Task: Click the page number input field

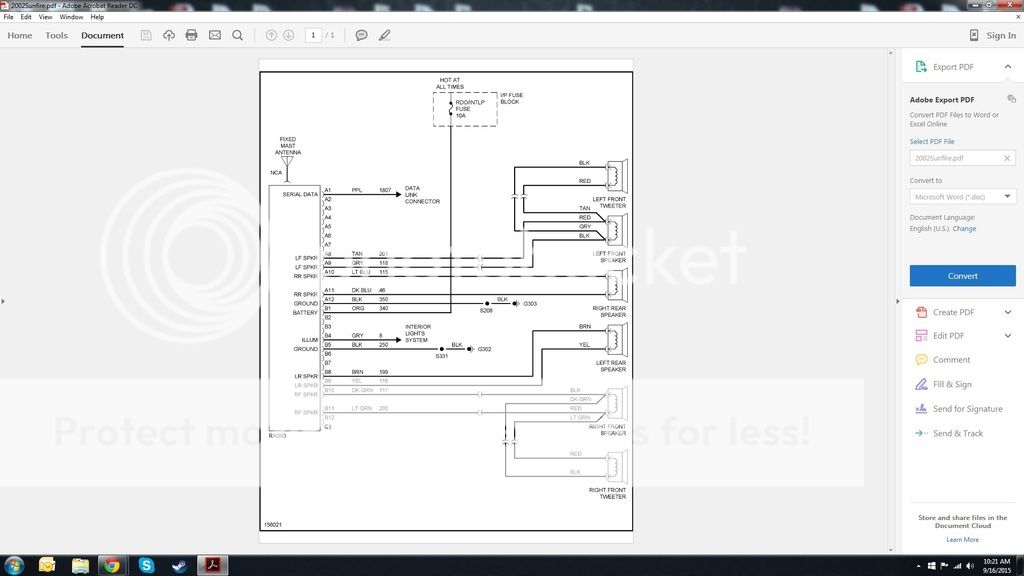Action: [x=313, y=35]
